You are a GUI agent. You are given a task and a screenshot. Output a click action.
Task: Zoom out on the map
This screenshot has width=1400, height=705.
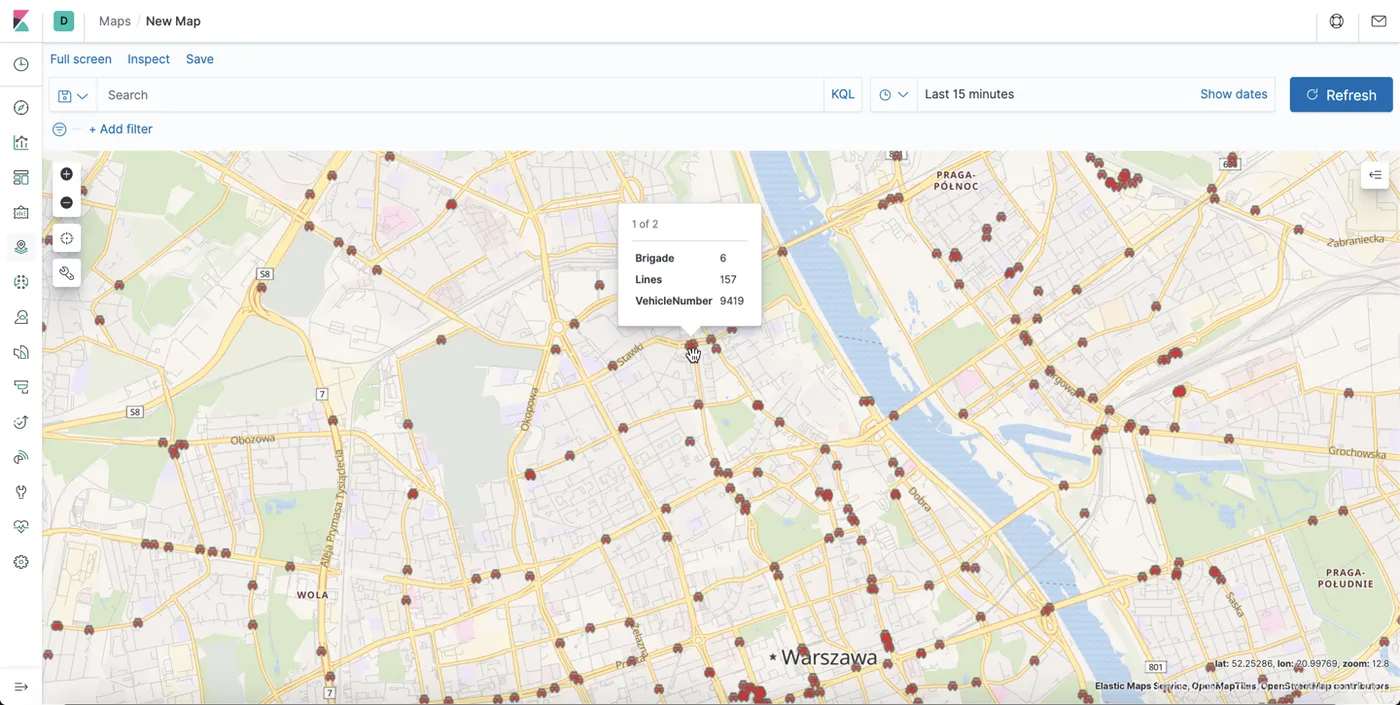coord(67,203)
